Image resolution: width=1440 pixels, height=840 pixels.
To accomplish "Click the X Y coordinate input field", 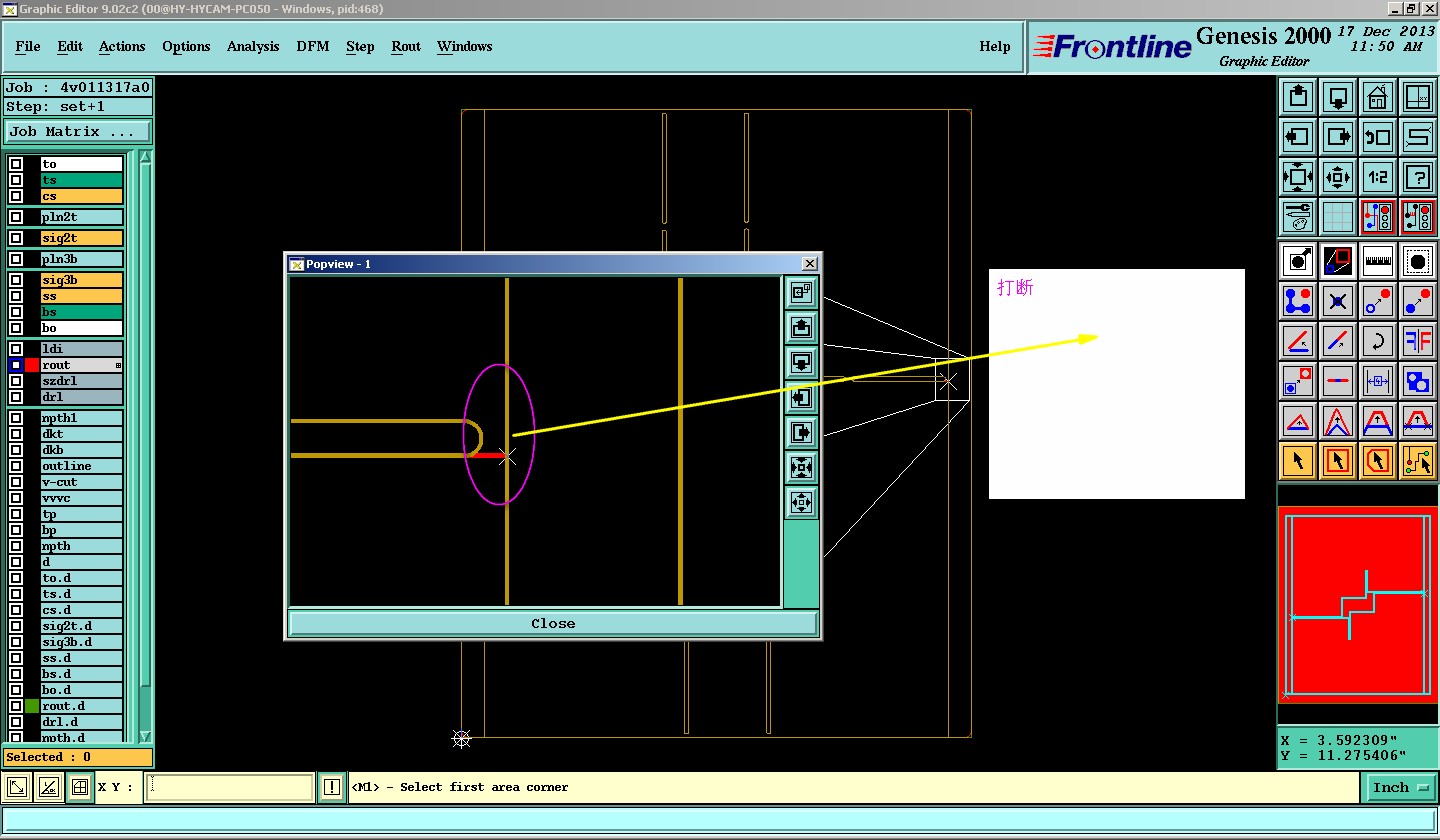I will click(230, 787).
